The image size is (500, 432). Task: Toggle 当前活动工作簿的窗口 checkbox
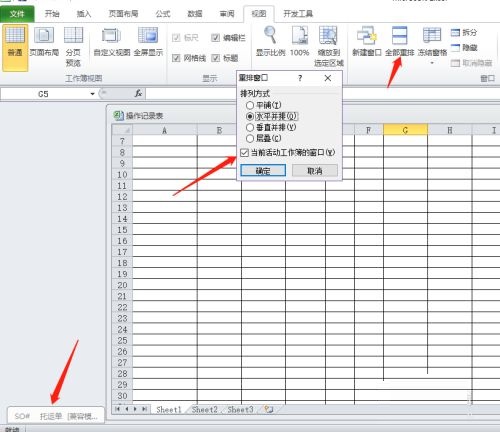[244, 153]
